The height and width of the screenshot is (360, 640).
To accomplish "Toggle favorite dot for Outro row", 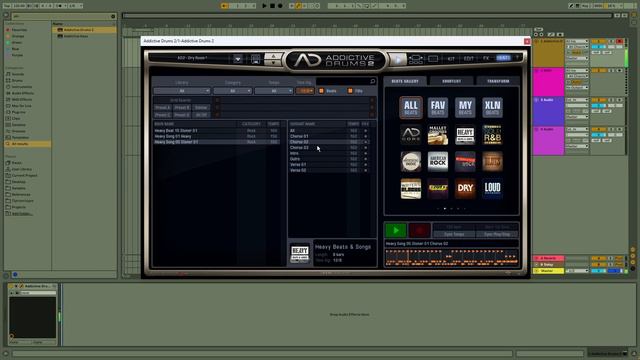I will coord(365,159).
